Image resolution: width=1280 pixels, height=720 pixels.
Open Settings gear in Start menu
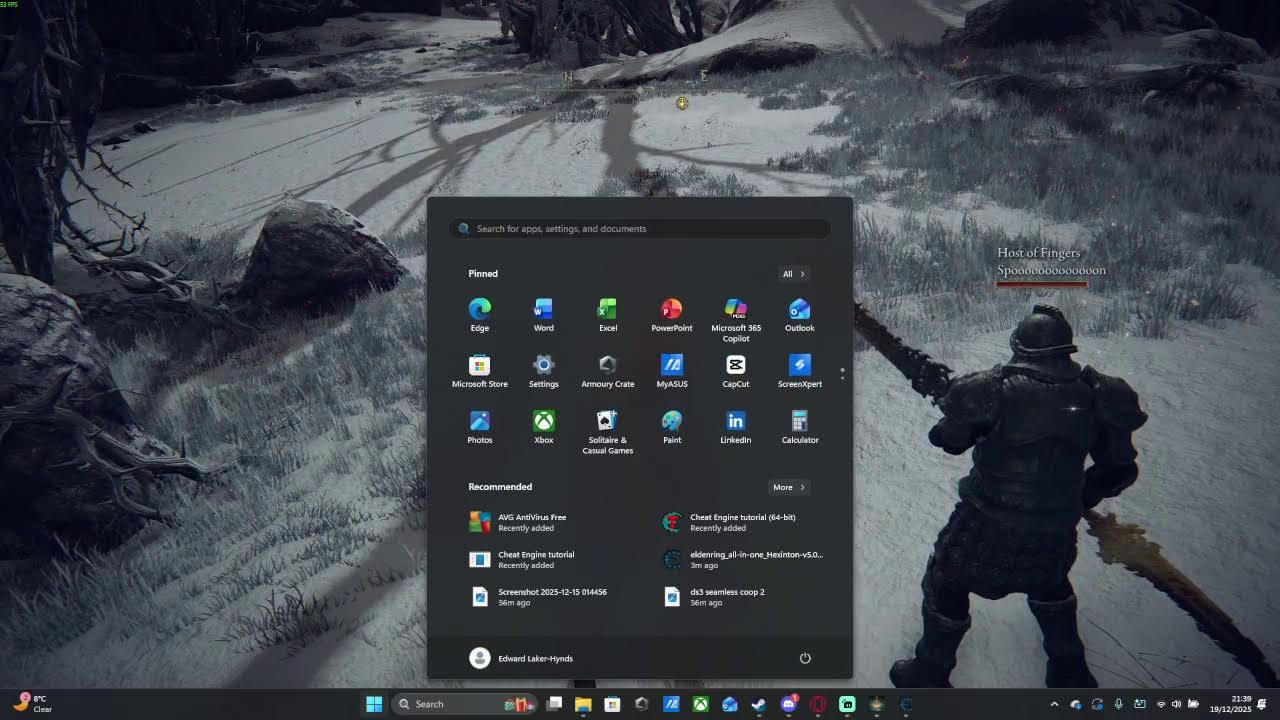(544, 370)
